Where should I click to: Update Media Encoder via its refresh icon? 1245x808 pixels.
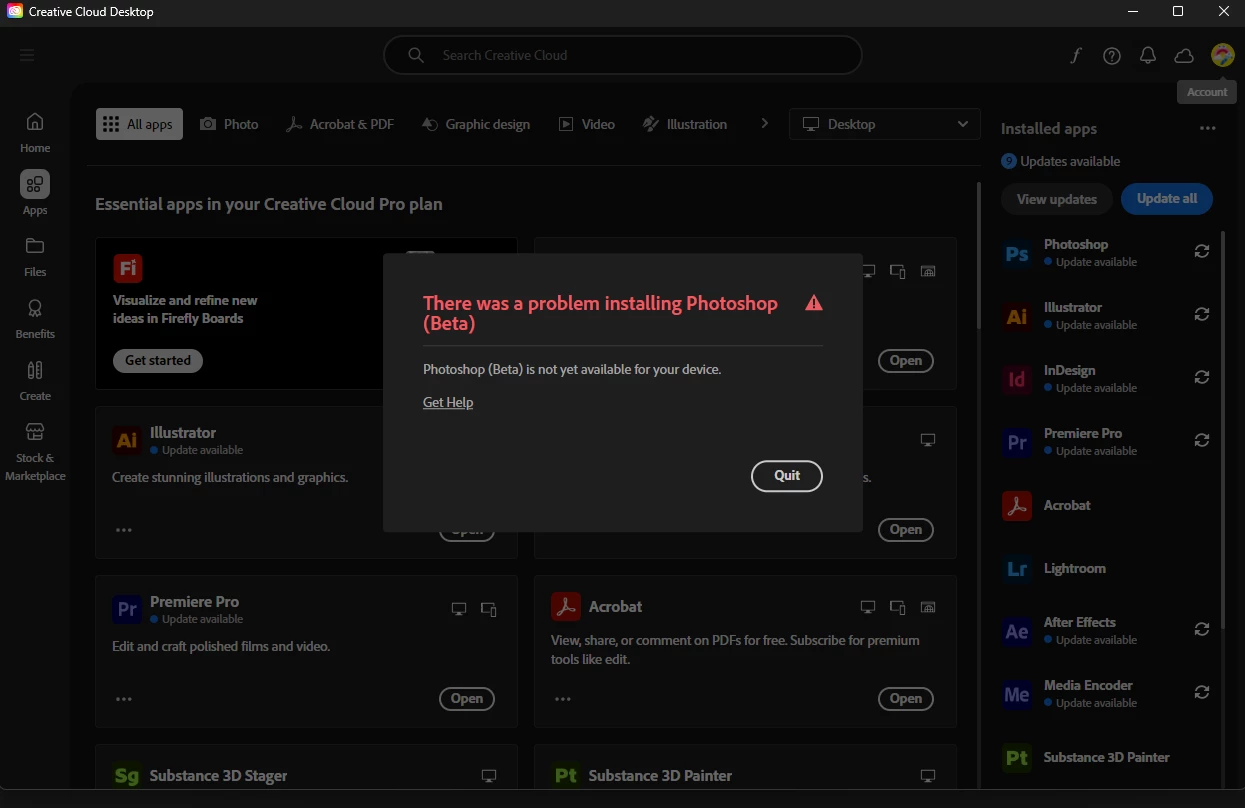pos(1202,693)
